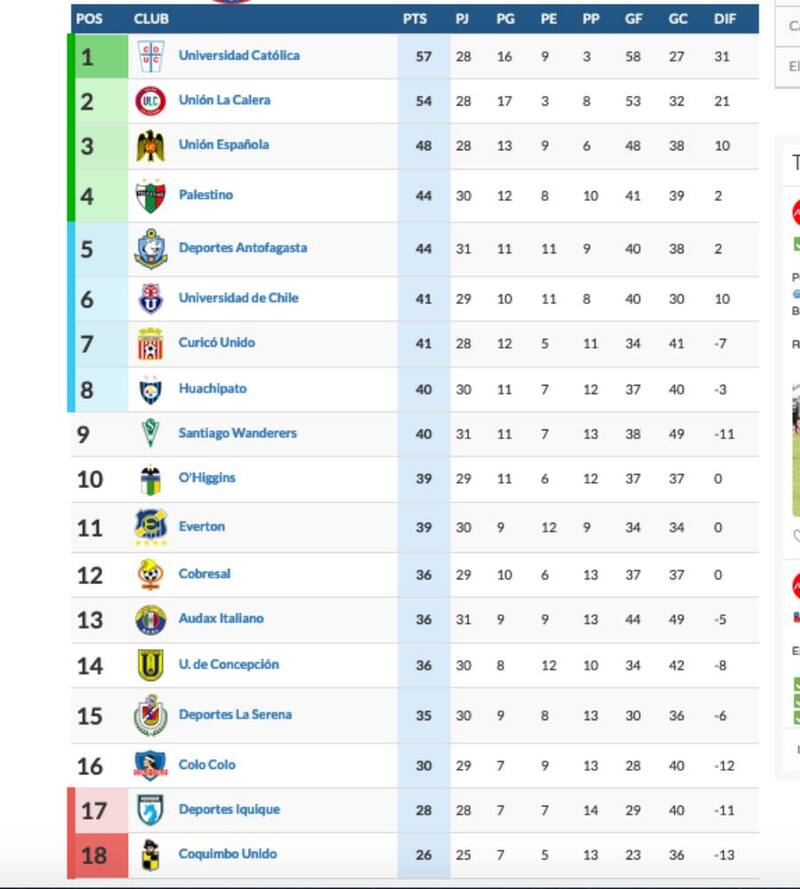Click the Universidad Católica crest icon
The width and height of the screenshot is (800, 889).
[150, 56]
